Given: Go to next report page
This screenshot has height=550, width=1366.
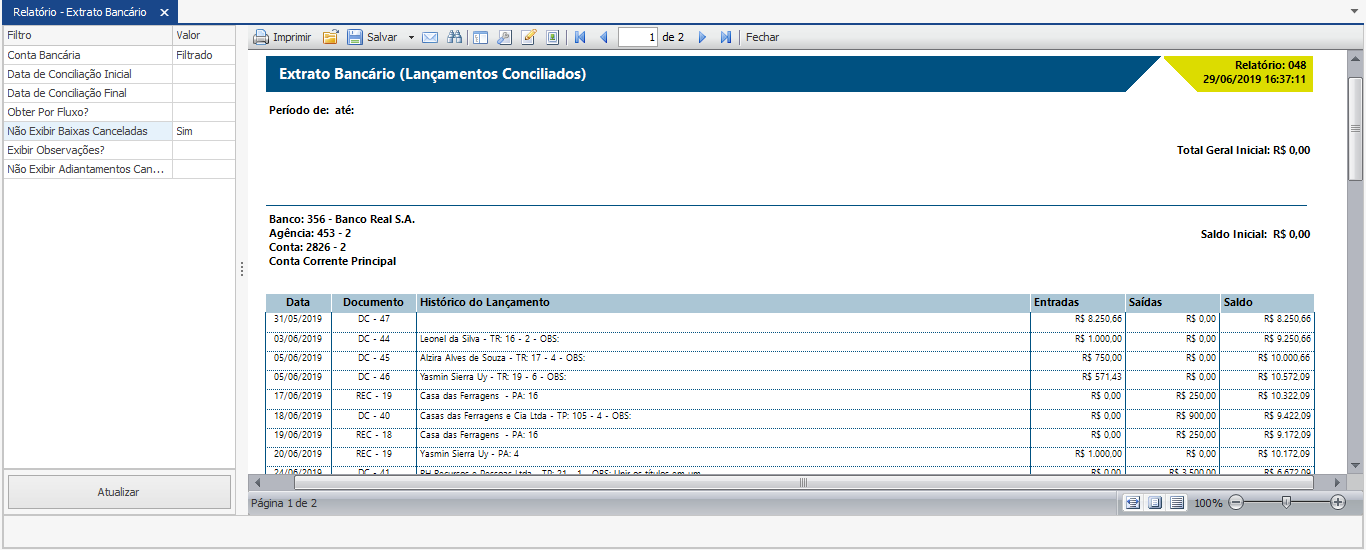Looking at the screenshot, I should (x=702, y=38).
